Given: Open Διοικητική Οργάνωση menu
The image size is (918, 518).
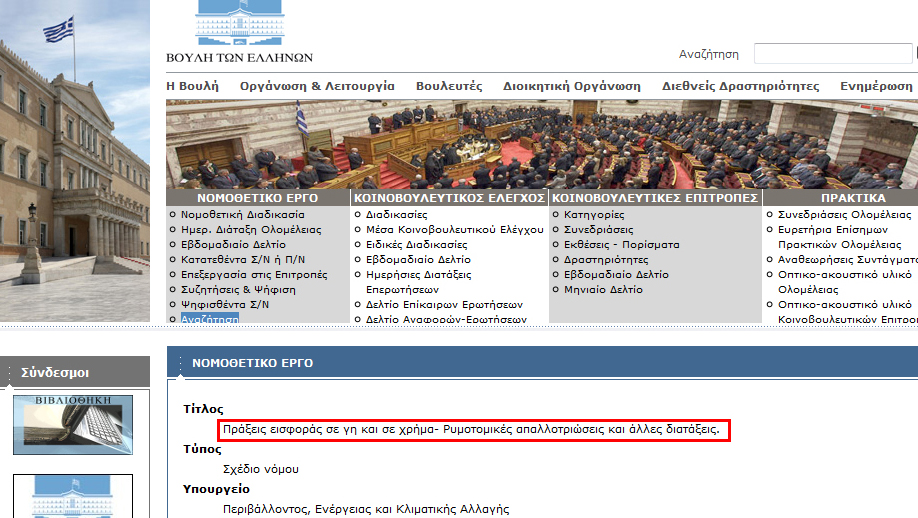Looking at the screenshot, I should tap(572, 86).
